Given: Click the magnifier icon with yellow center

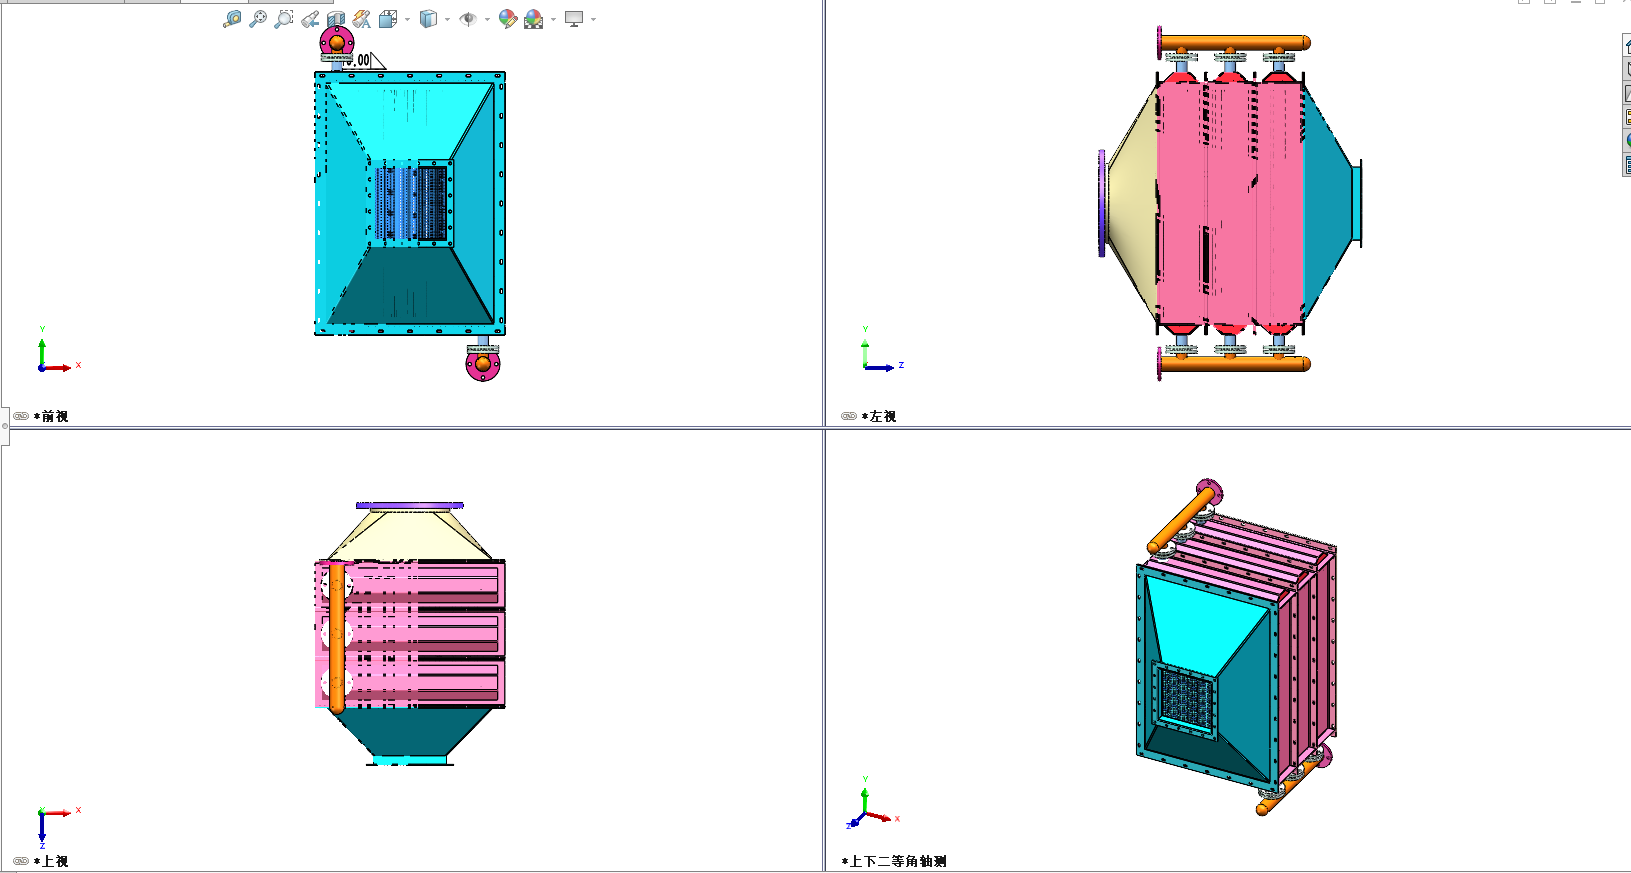Looking at the screenshot, I should pos(232,19).
